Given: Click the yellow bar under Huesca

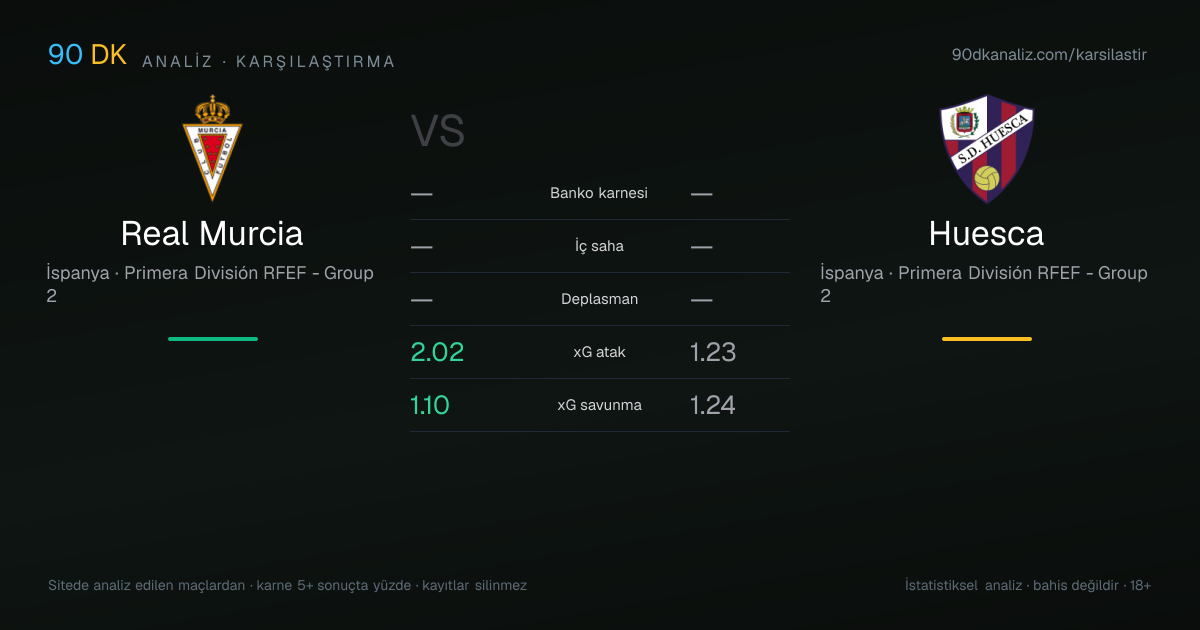Looking at the screenshot, I should click(987, 339).
